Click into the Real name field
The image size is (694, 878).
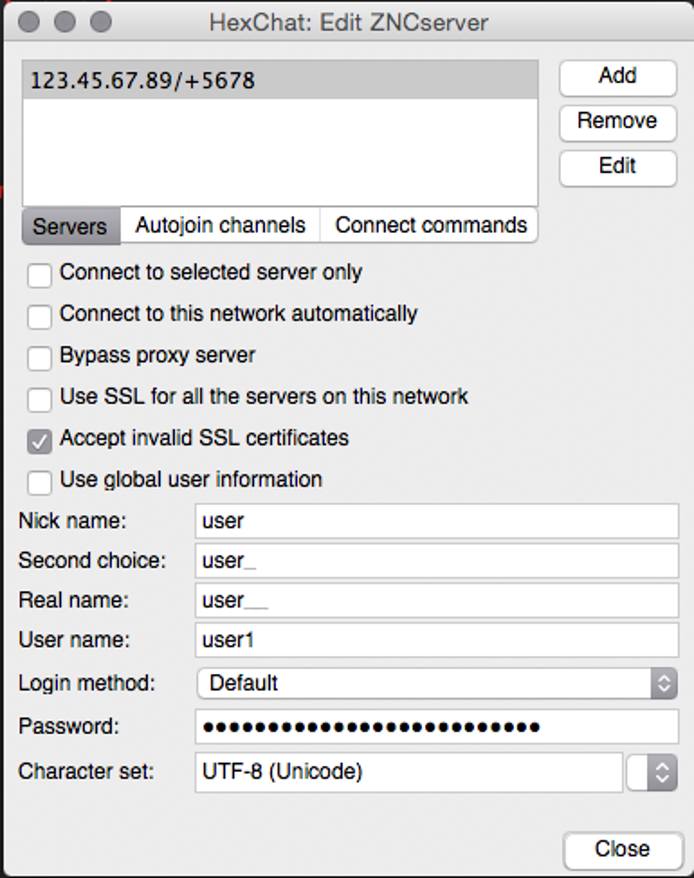(x=436, y=601)
